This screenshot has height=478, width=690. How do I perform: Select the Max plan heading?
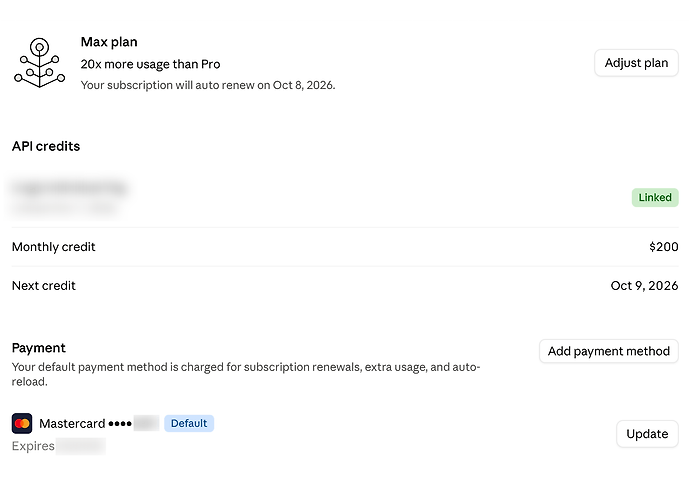click(x=109, y=42)
